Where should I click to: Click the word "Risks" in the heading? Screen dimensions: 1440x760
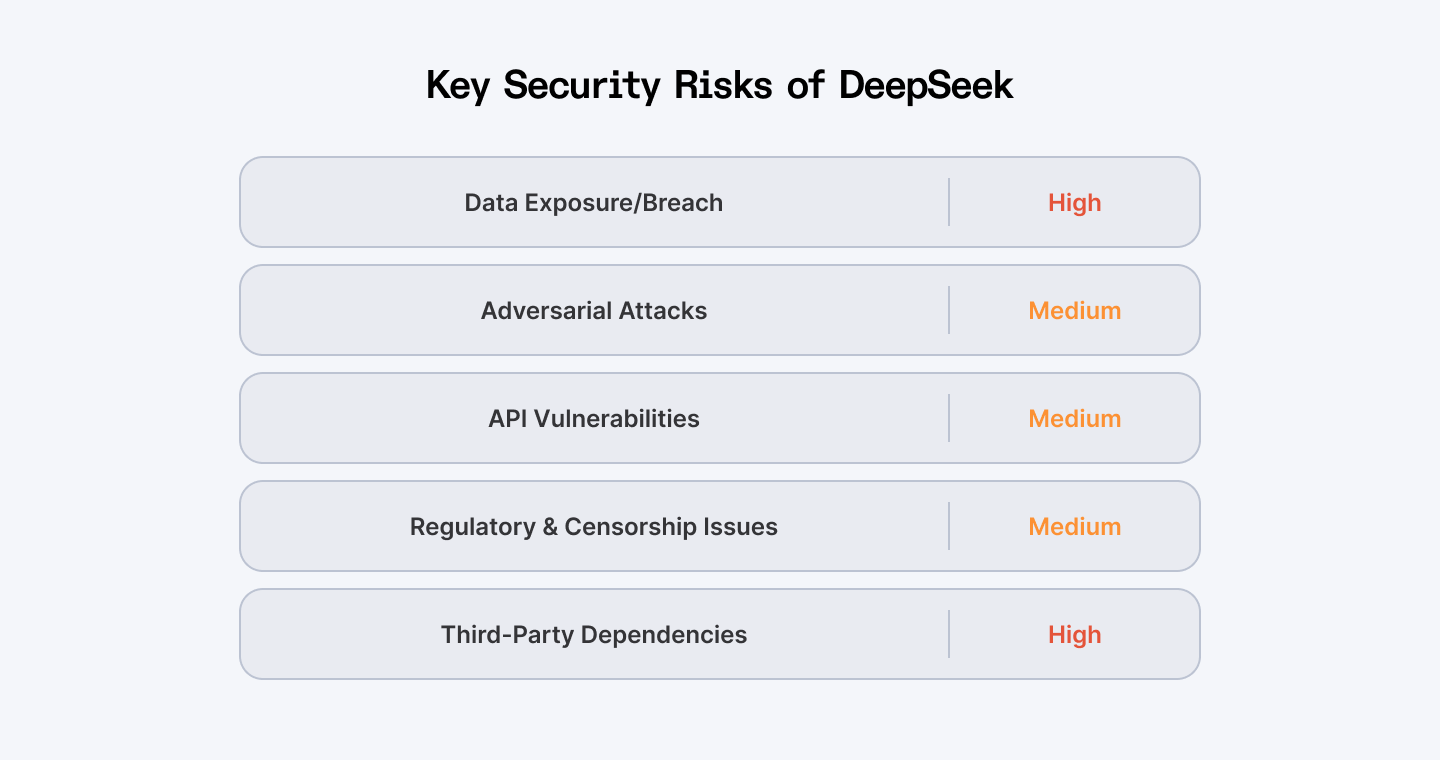[x=723, y=86]
